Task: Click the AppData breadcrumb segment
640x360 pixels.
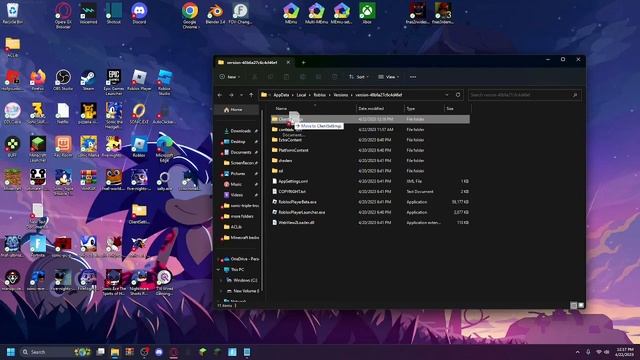Action: (x=281, y=95)
